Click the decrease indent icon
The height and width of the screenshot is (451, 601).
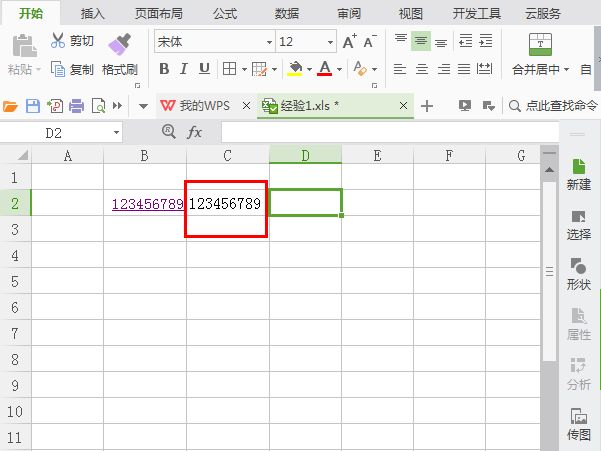(466, 40)
